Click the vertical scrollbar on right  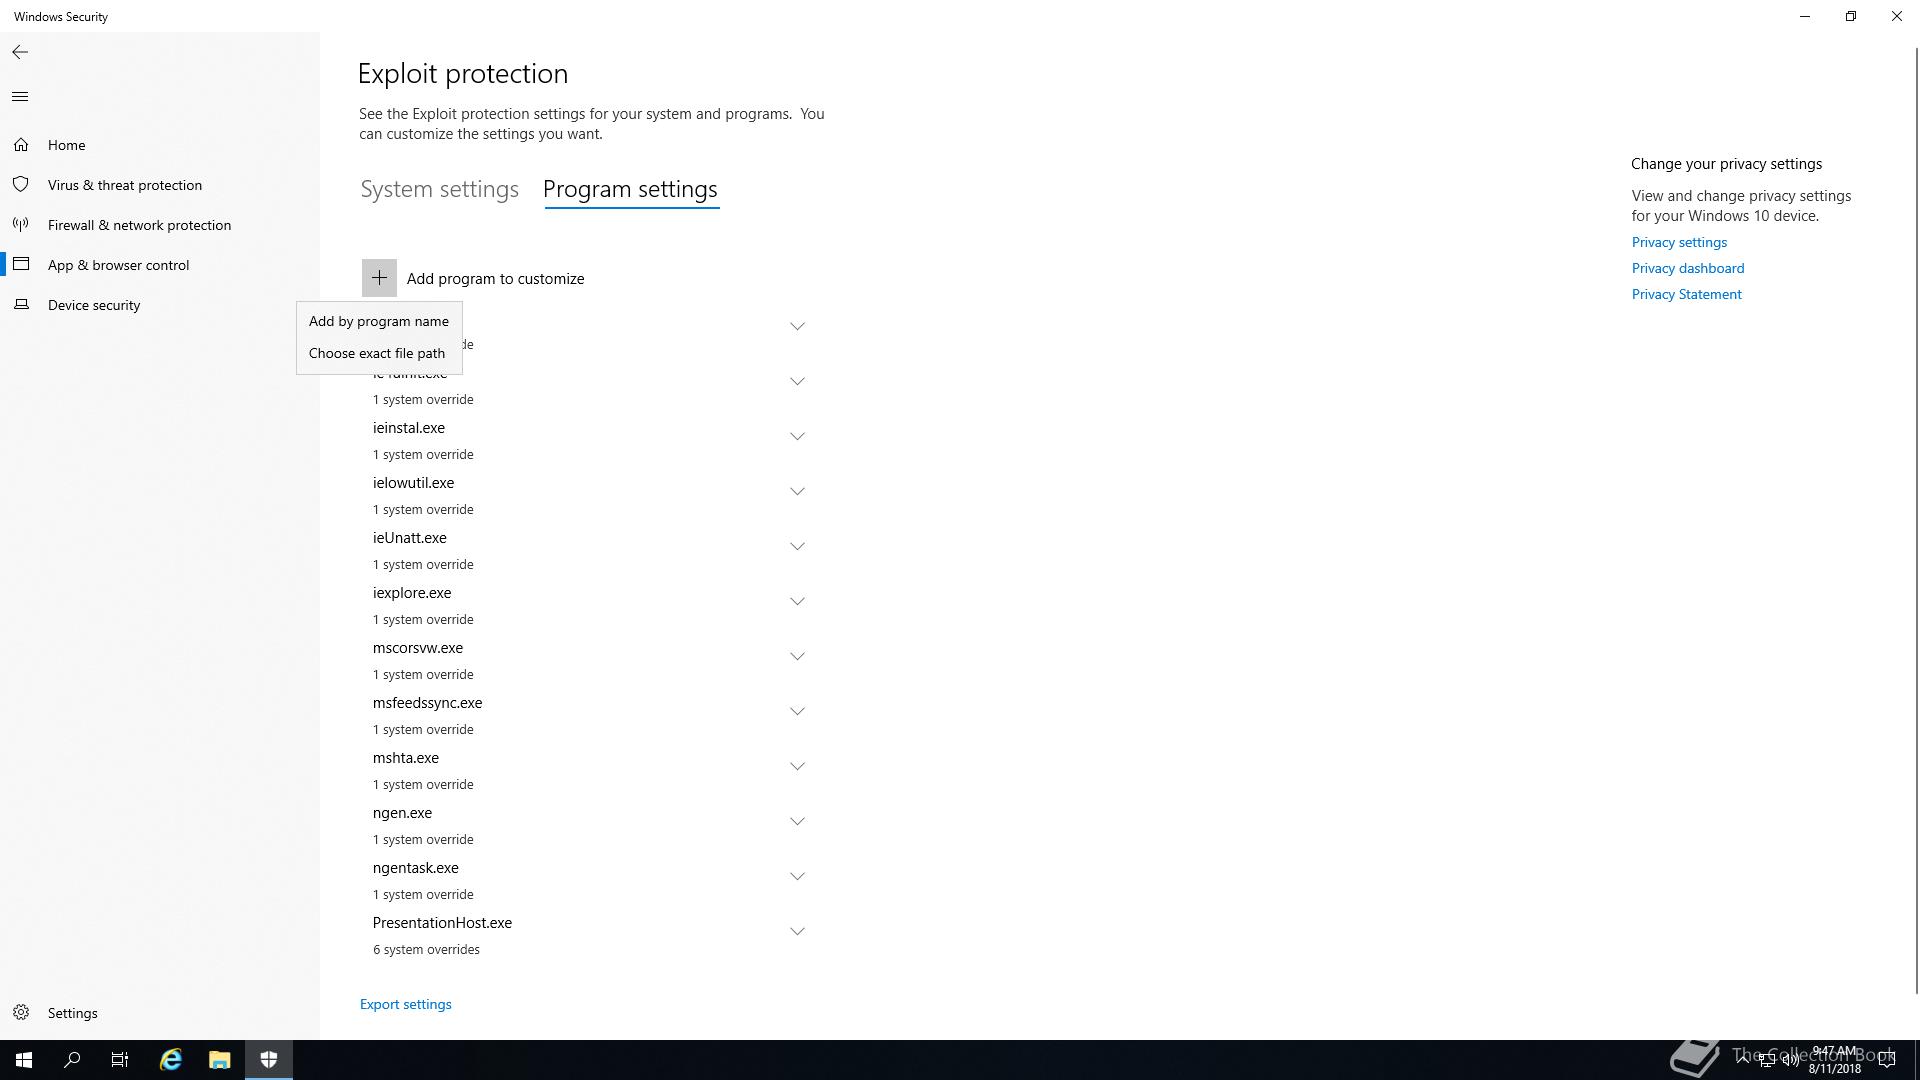click(1915, 520)
